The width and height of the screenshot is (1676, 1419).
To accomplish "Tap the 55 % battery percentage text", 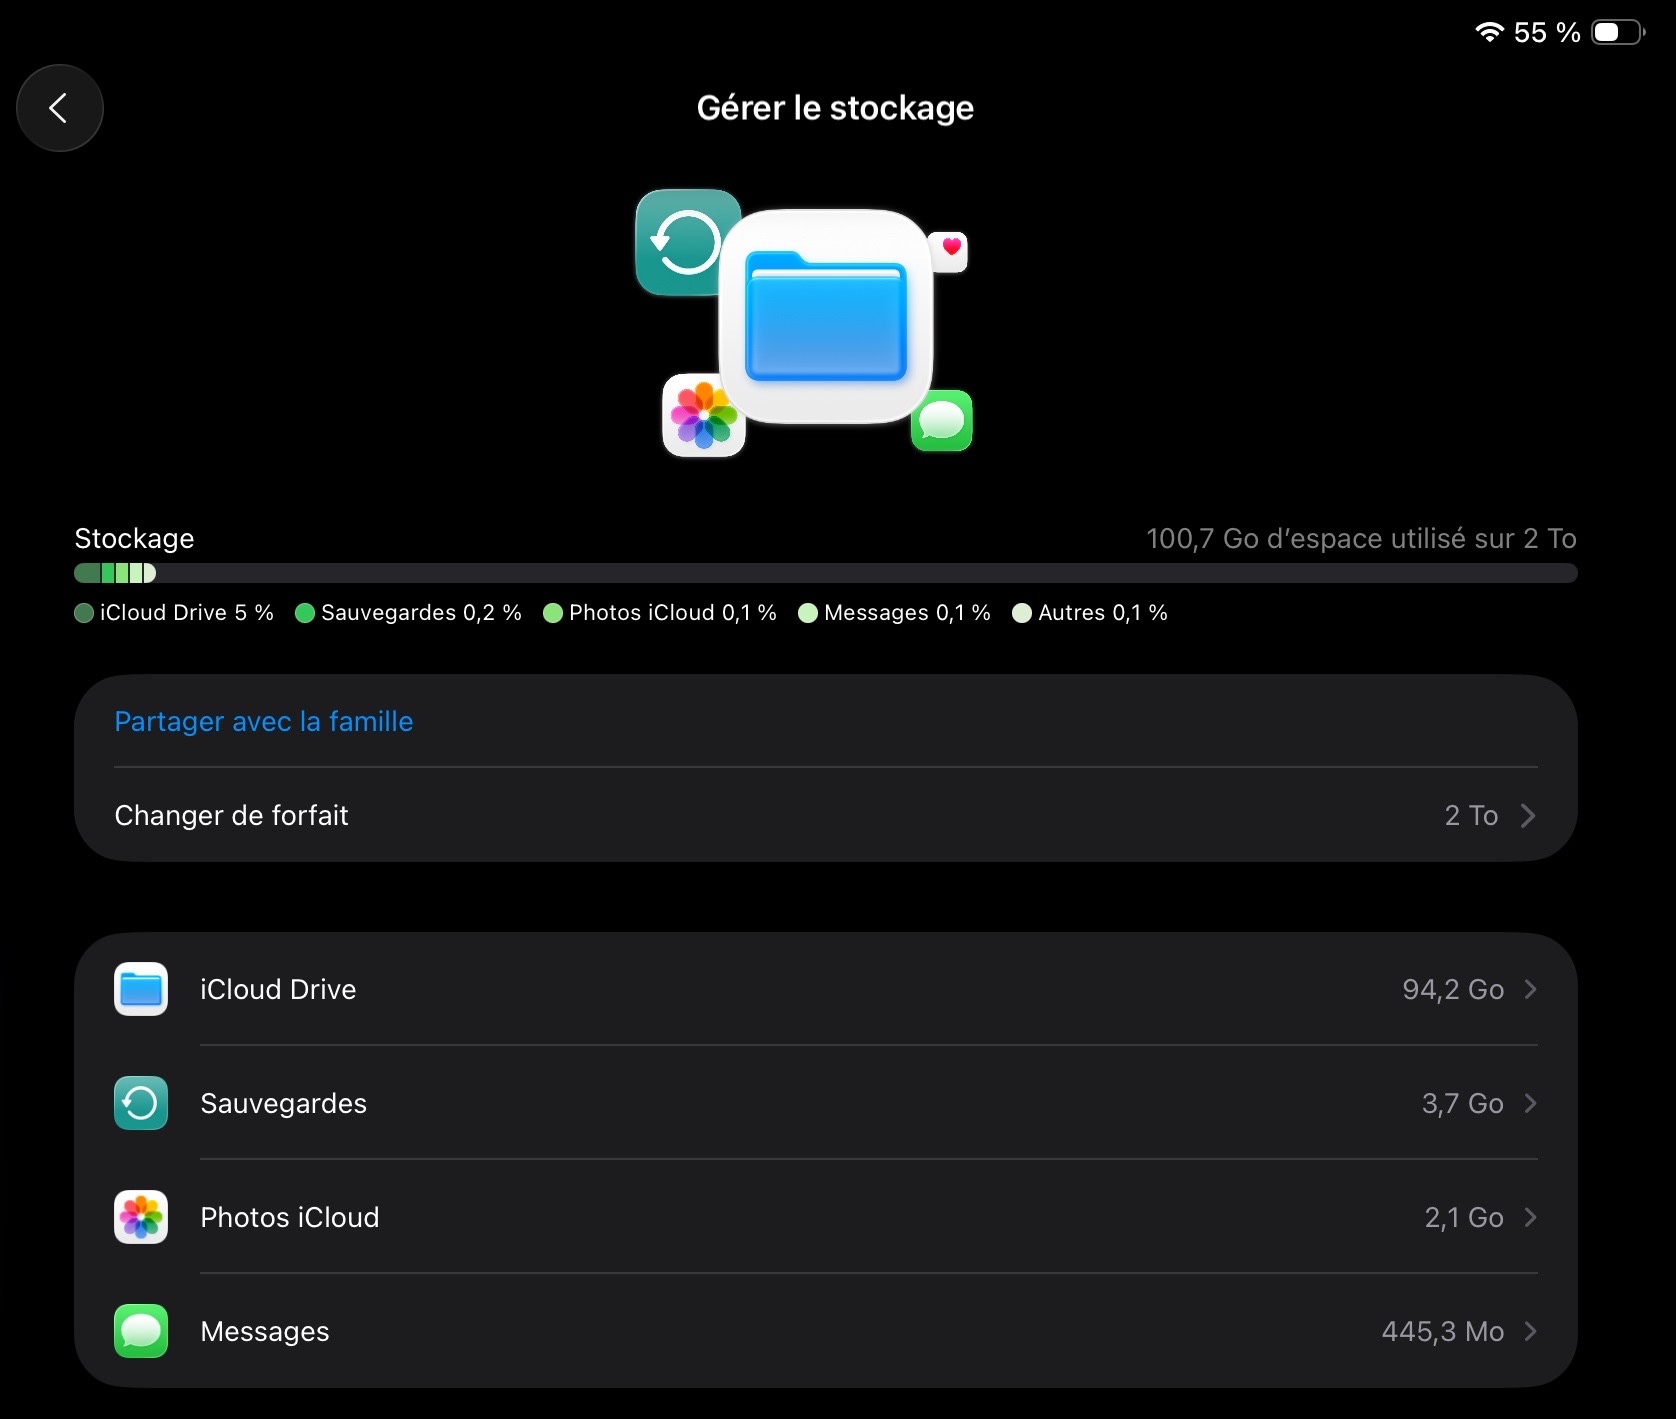I will click(1547, 32).
